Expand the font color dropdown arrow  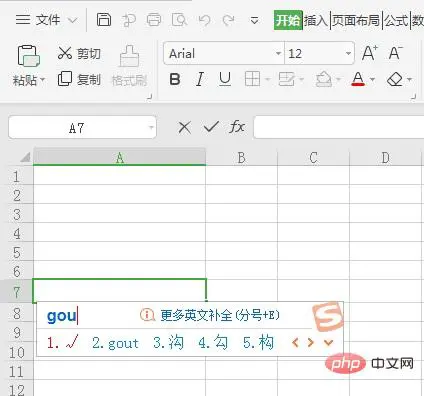tap(373, 79)
